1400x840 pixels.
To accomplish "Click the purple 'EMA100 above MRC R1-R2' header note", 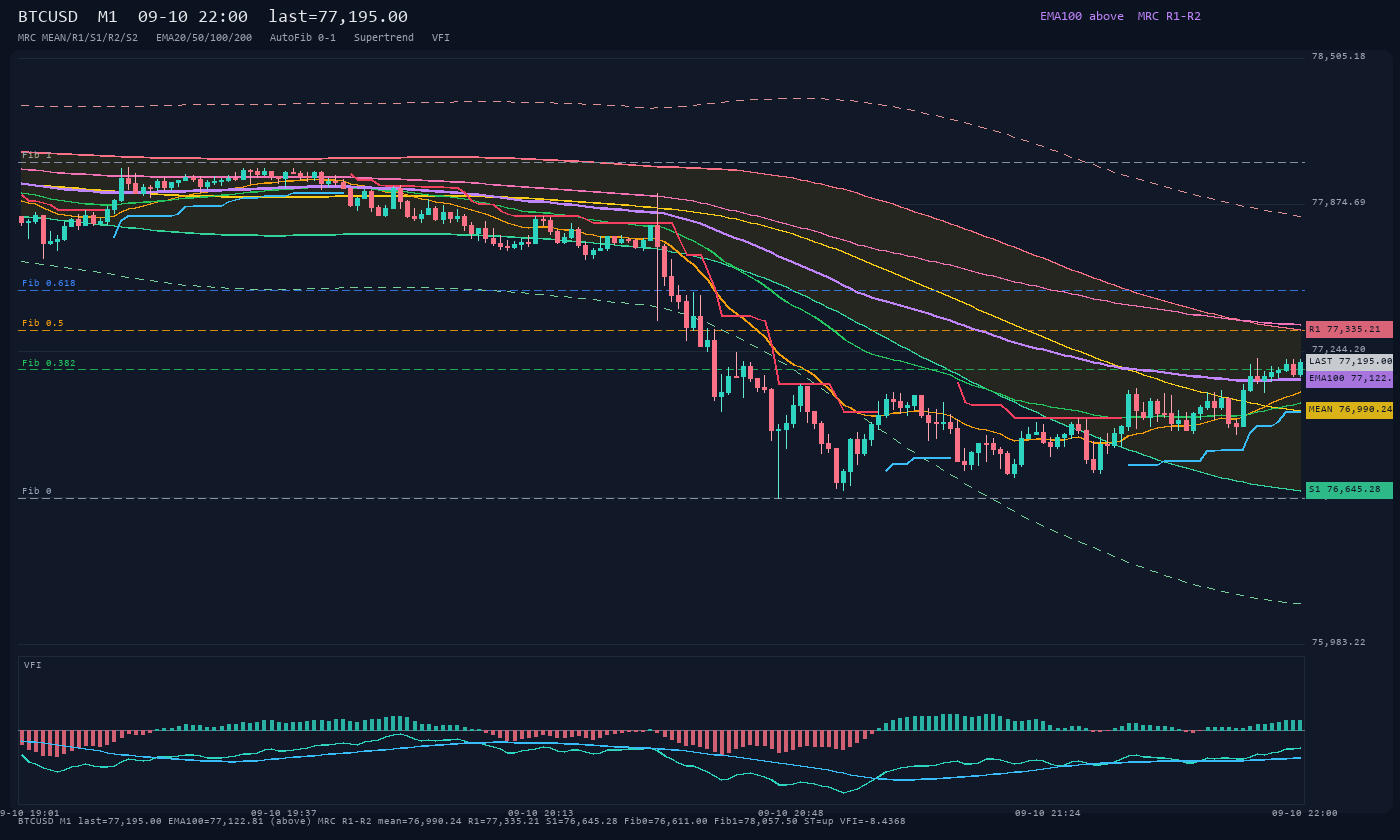I will point(1120,16).
